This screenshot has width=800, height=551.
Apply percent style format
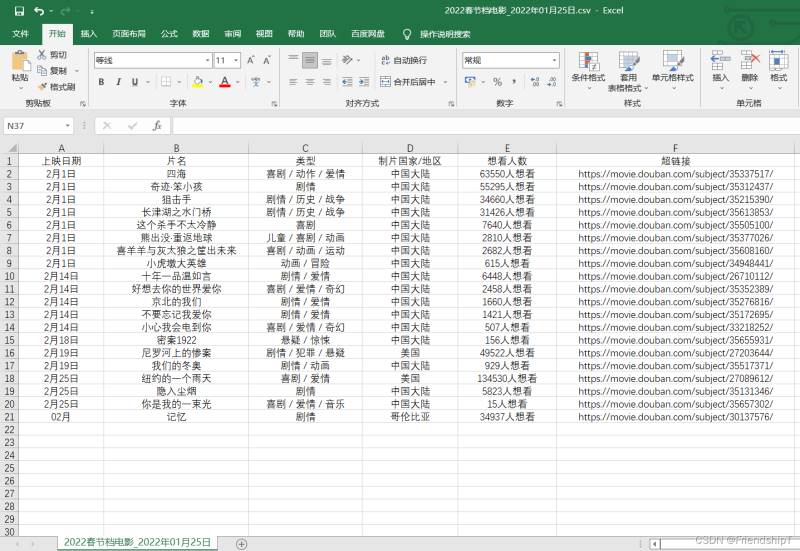coord(497,82)
